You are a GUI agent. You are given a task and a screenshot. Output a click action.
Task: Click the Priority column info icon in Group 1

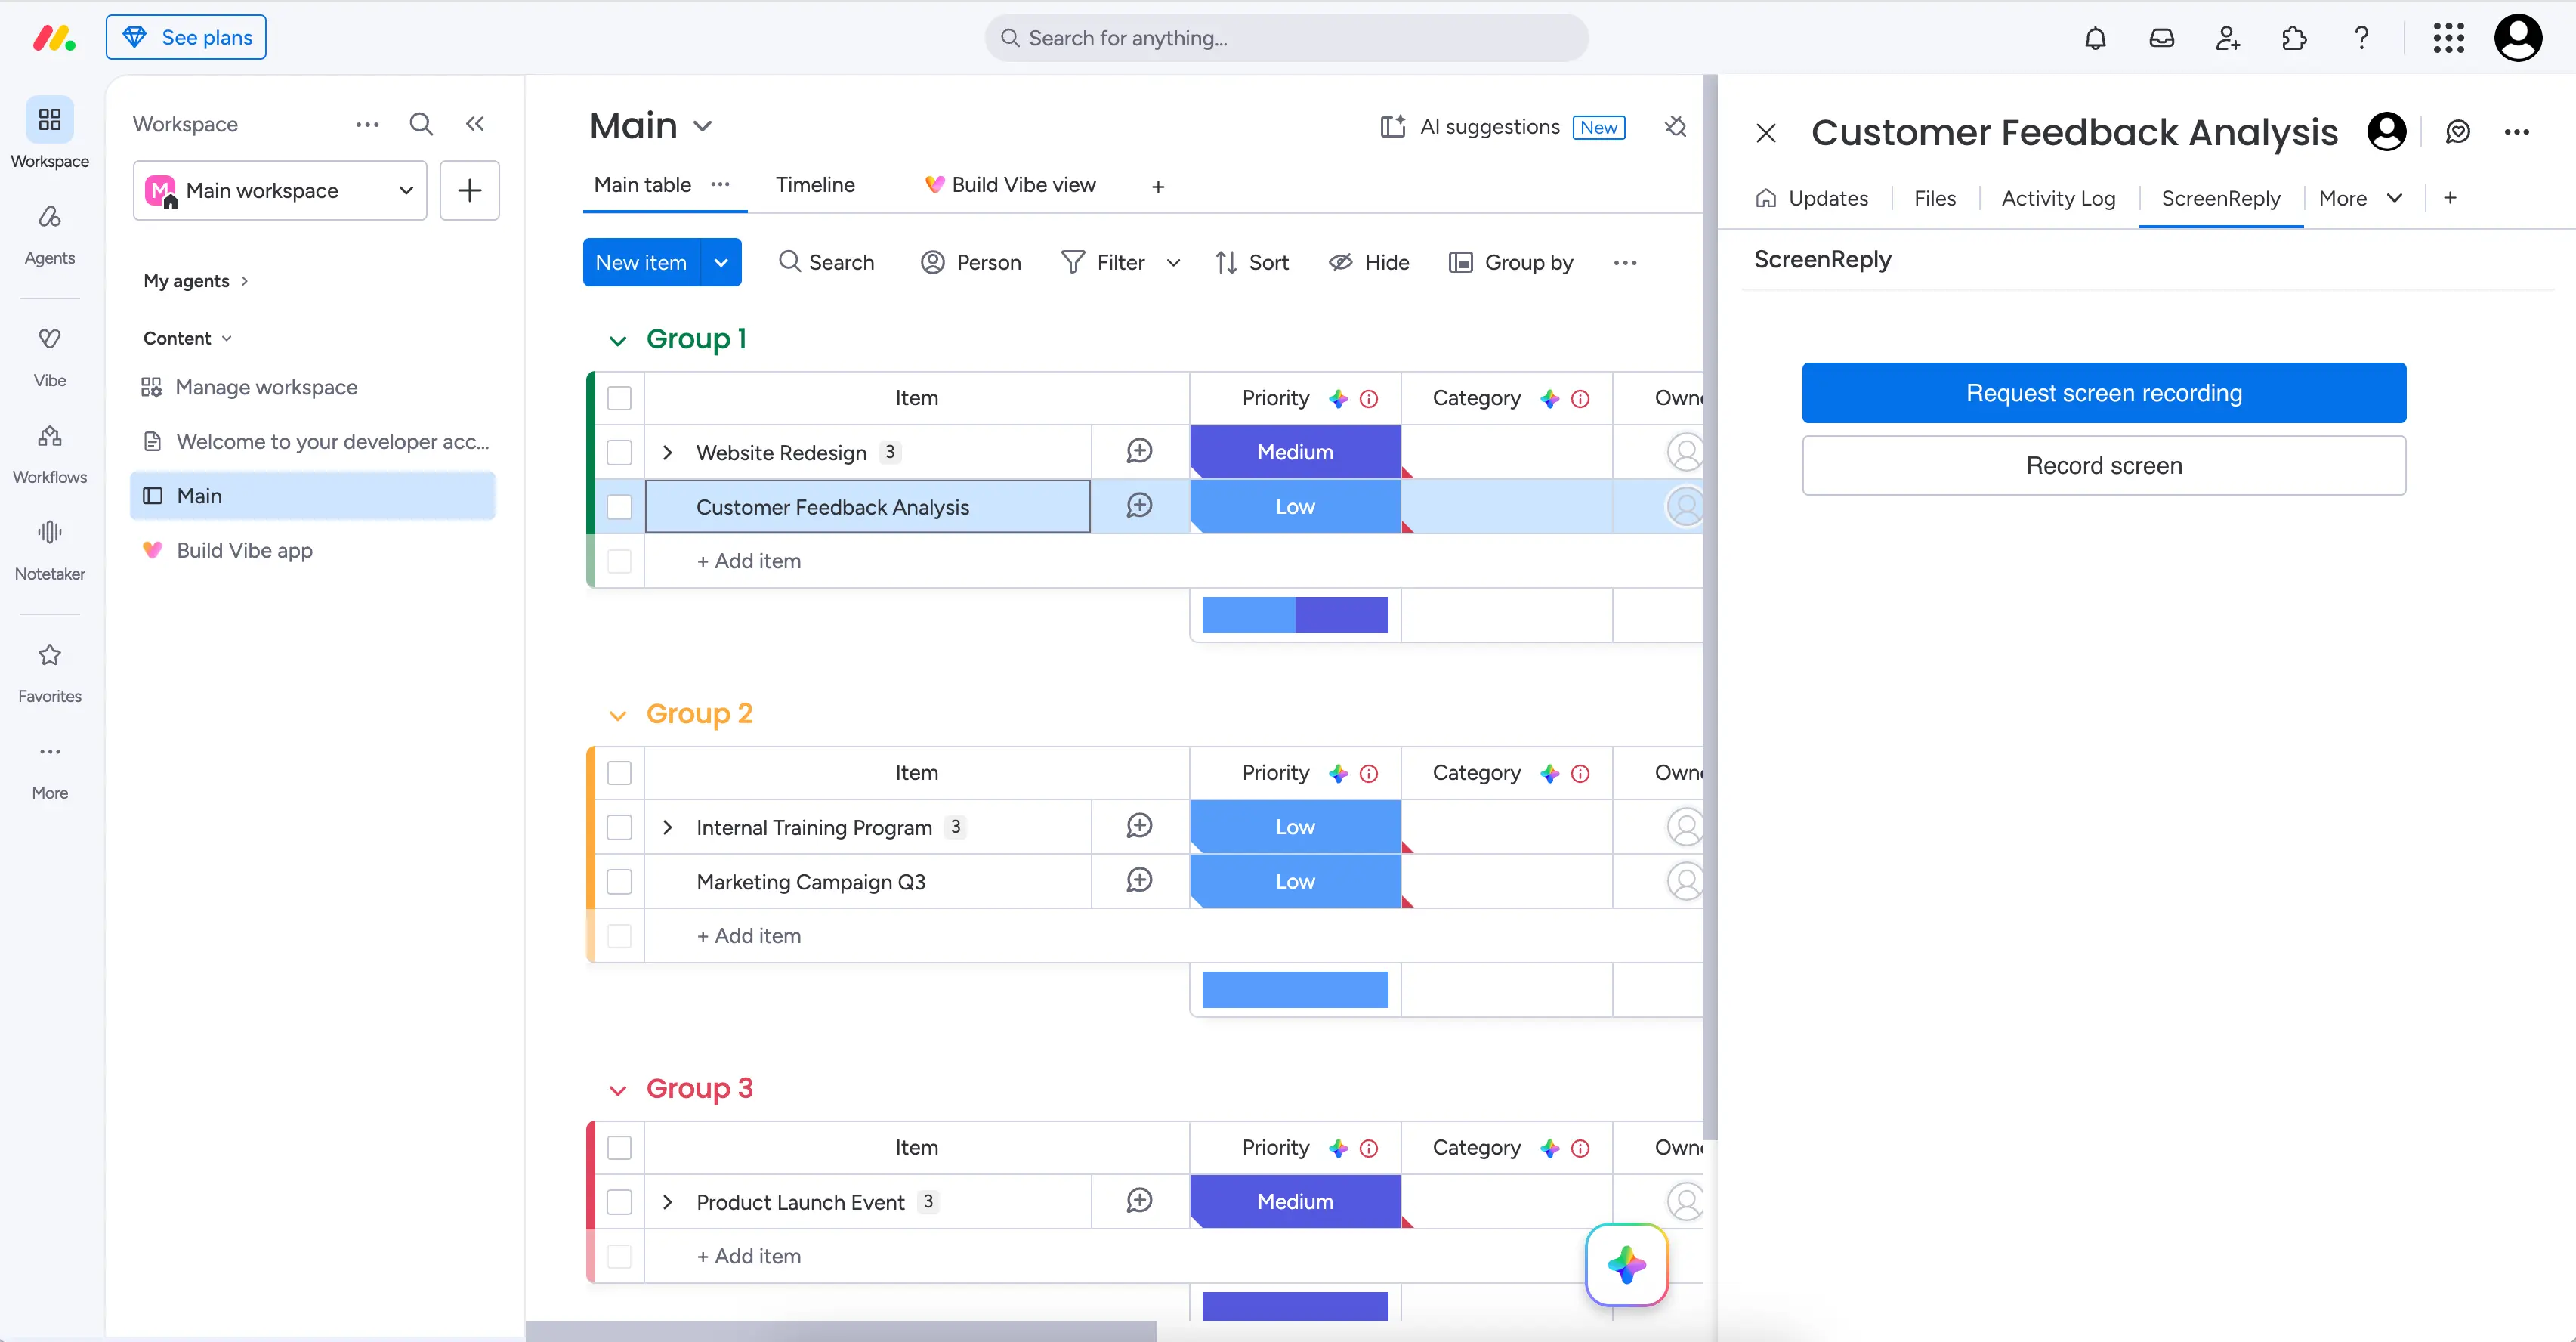pos(1369,398)
